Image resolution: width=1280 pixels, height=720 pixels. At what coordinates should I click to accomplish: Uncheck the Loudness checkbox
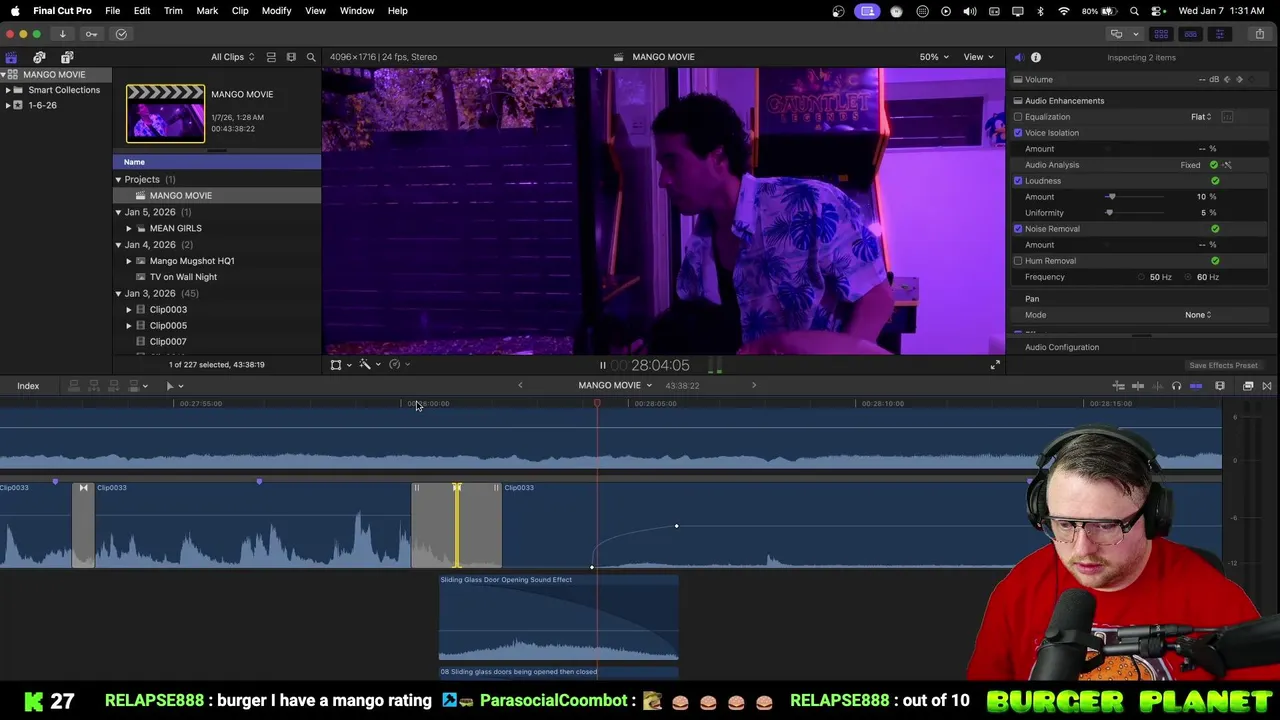1018,181
